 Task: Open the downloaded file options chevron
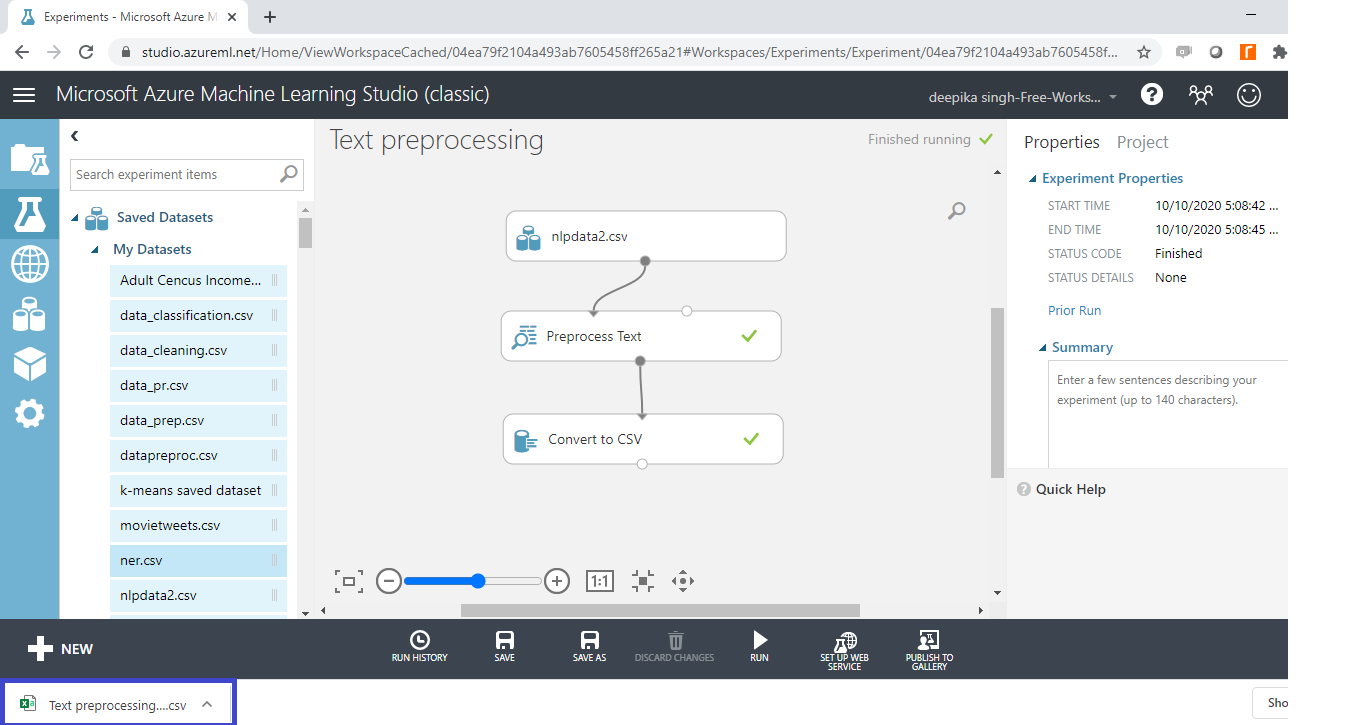[x=207, y=704]
